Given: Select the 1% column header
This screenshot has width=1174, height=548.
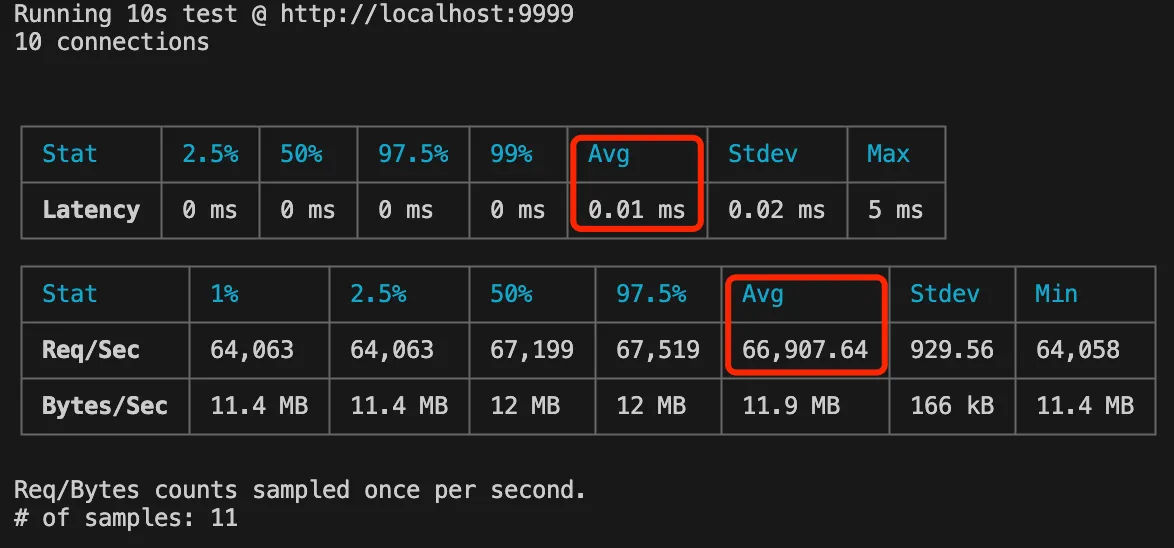Looking at the screenshot, I should pos(224,294).
